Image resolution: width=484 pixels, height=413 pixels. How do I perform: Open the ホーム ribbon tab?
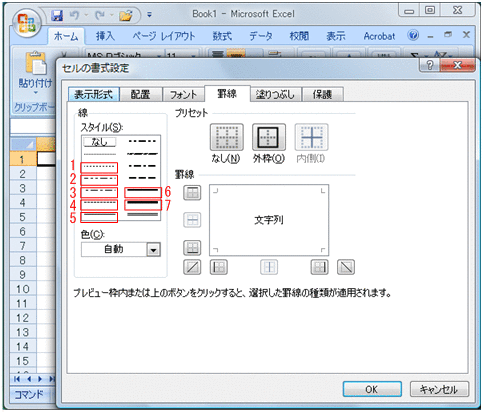[x=66, y=36]
